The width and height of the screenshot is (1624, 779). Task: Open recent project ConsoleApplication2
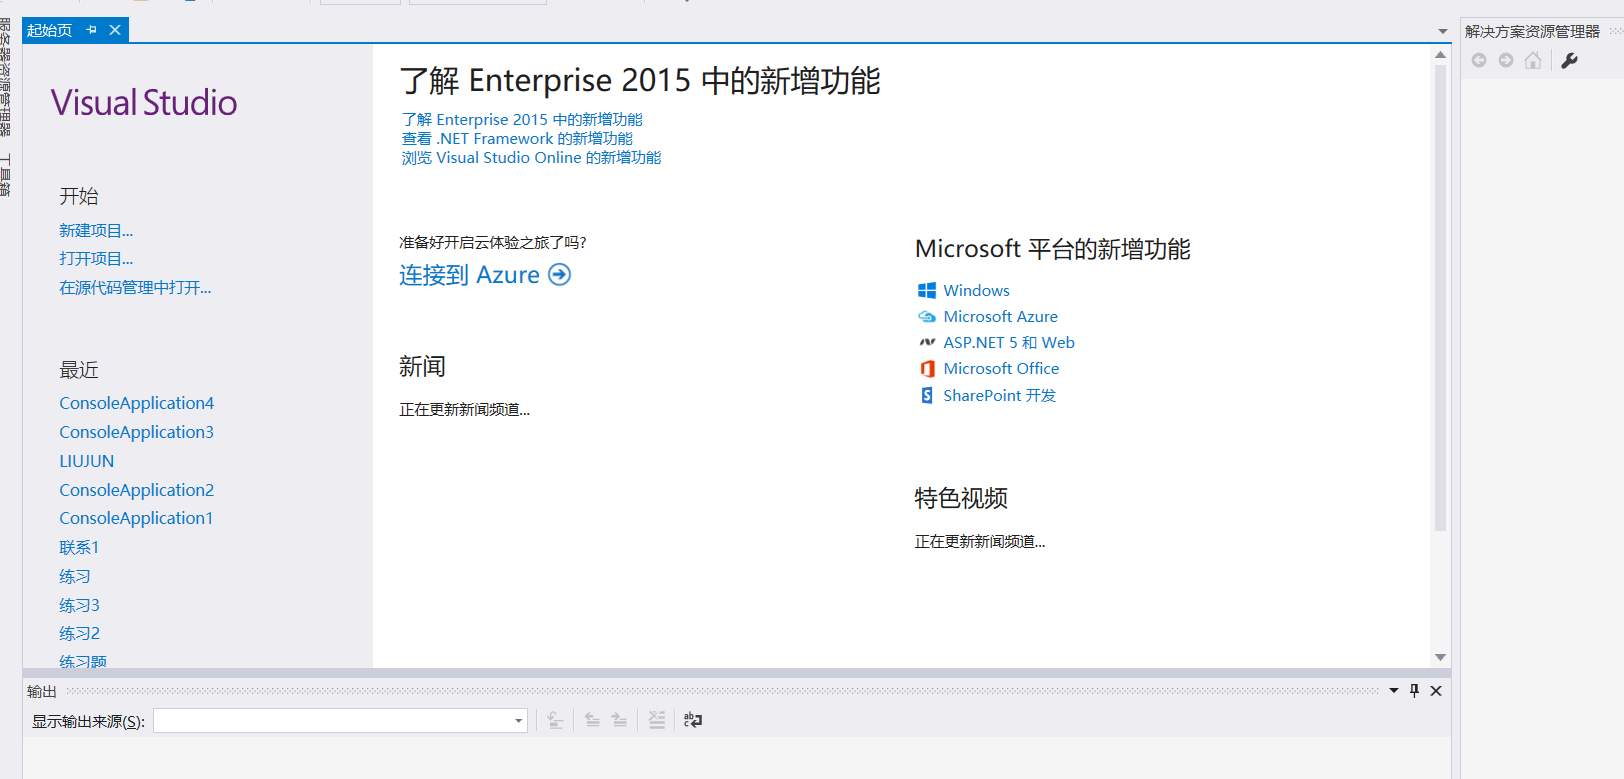[137, 490]
